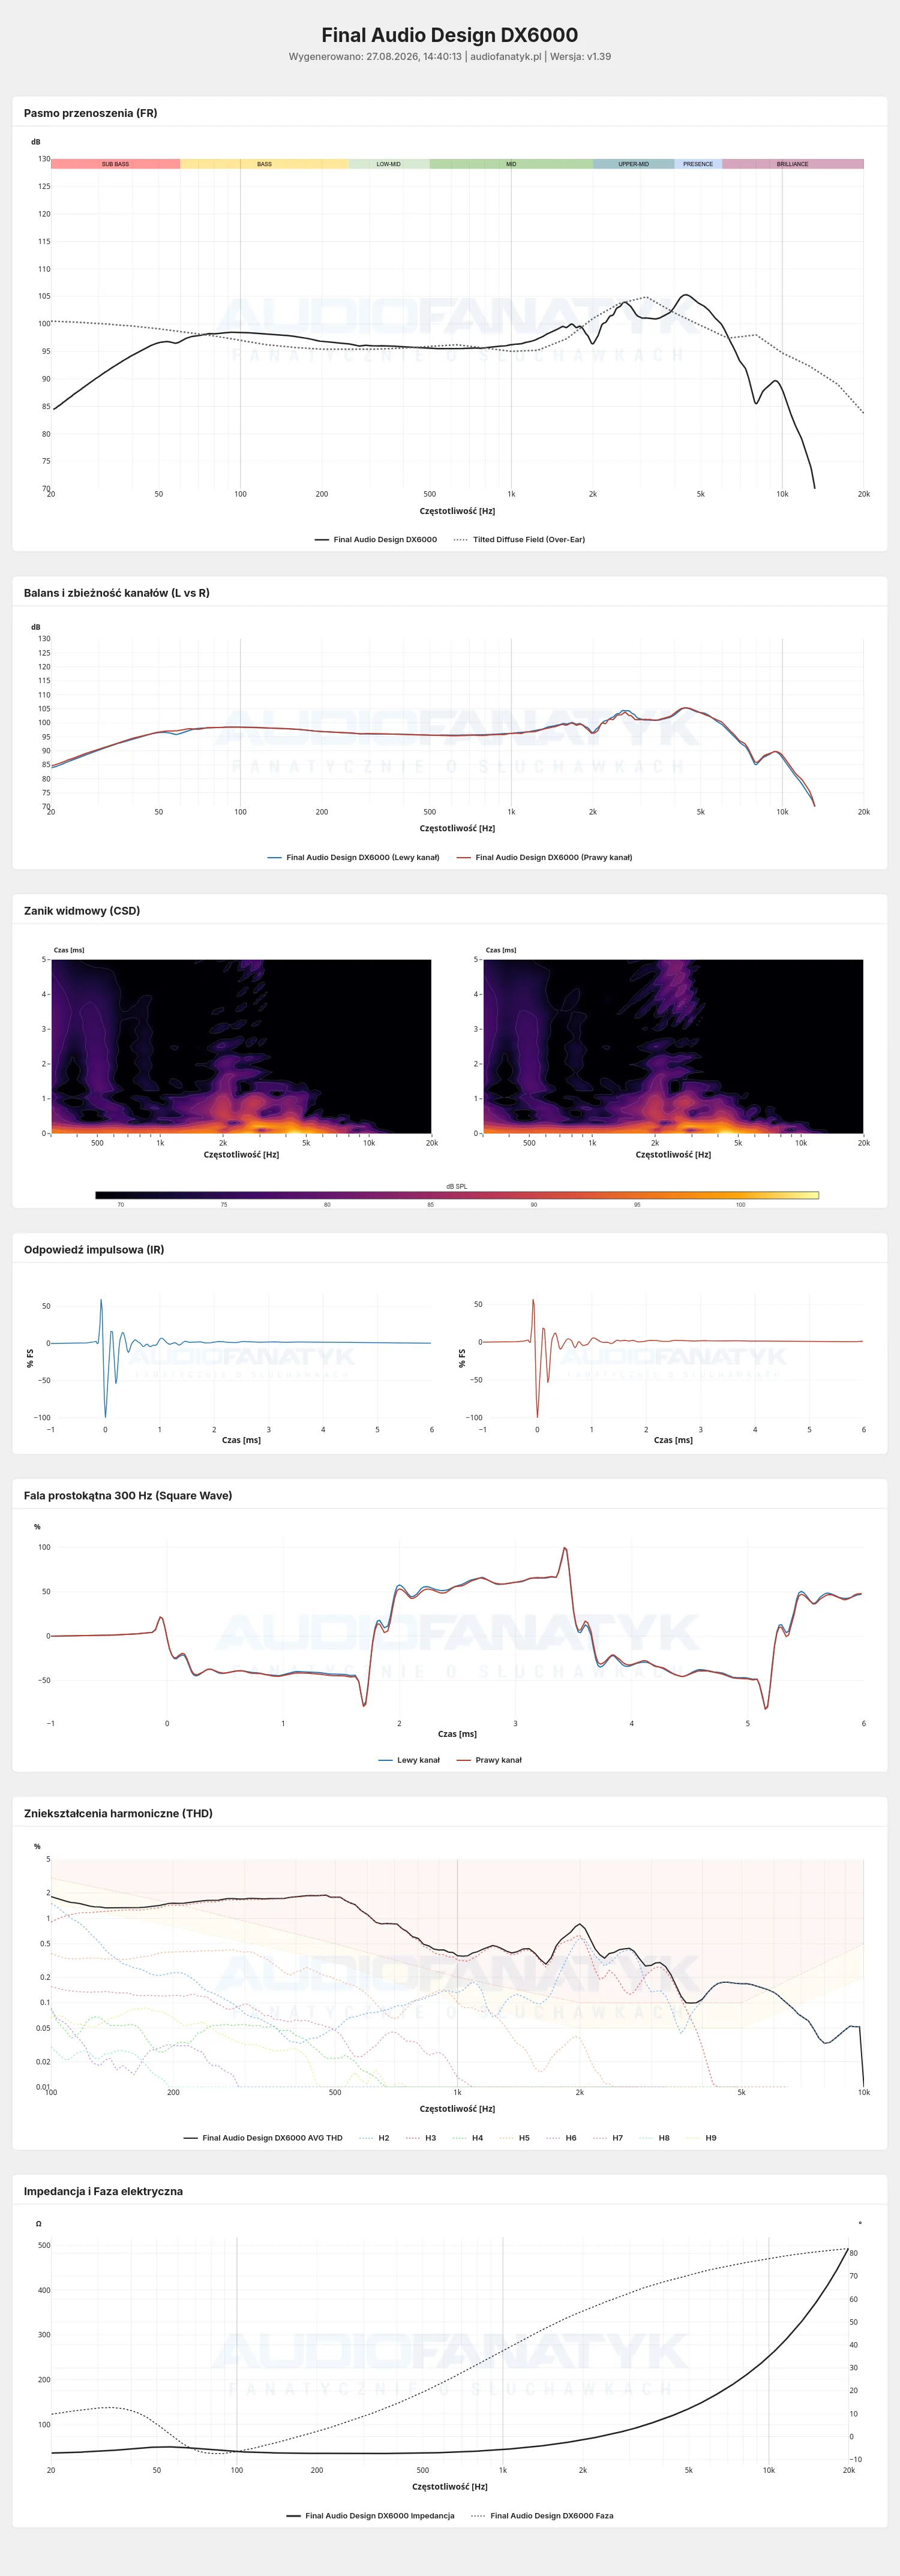Toggle the Final Audio Design DX6000 trace in the FR legend
The height and width of the screenshot is (2576, 900).
pos(376,539)
